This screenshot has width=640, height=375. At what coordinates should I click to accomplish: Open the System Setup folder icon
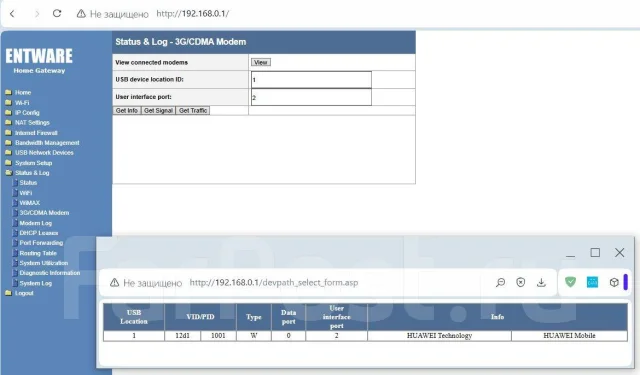pos(8,162)
